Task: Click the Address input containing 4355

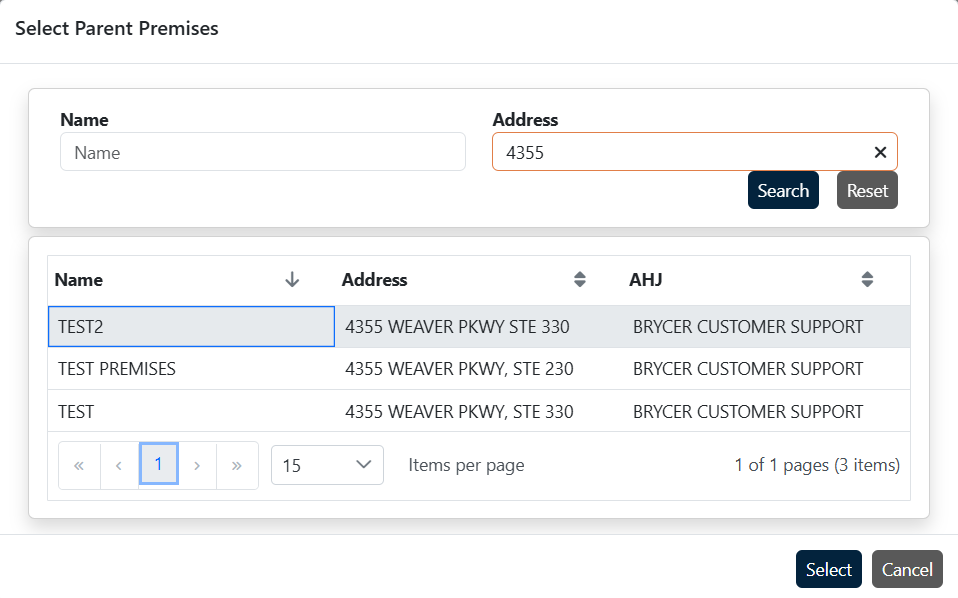Action: (x=680, y=152)
